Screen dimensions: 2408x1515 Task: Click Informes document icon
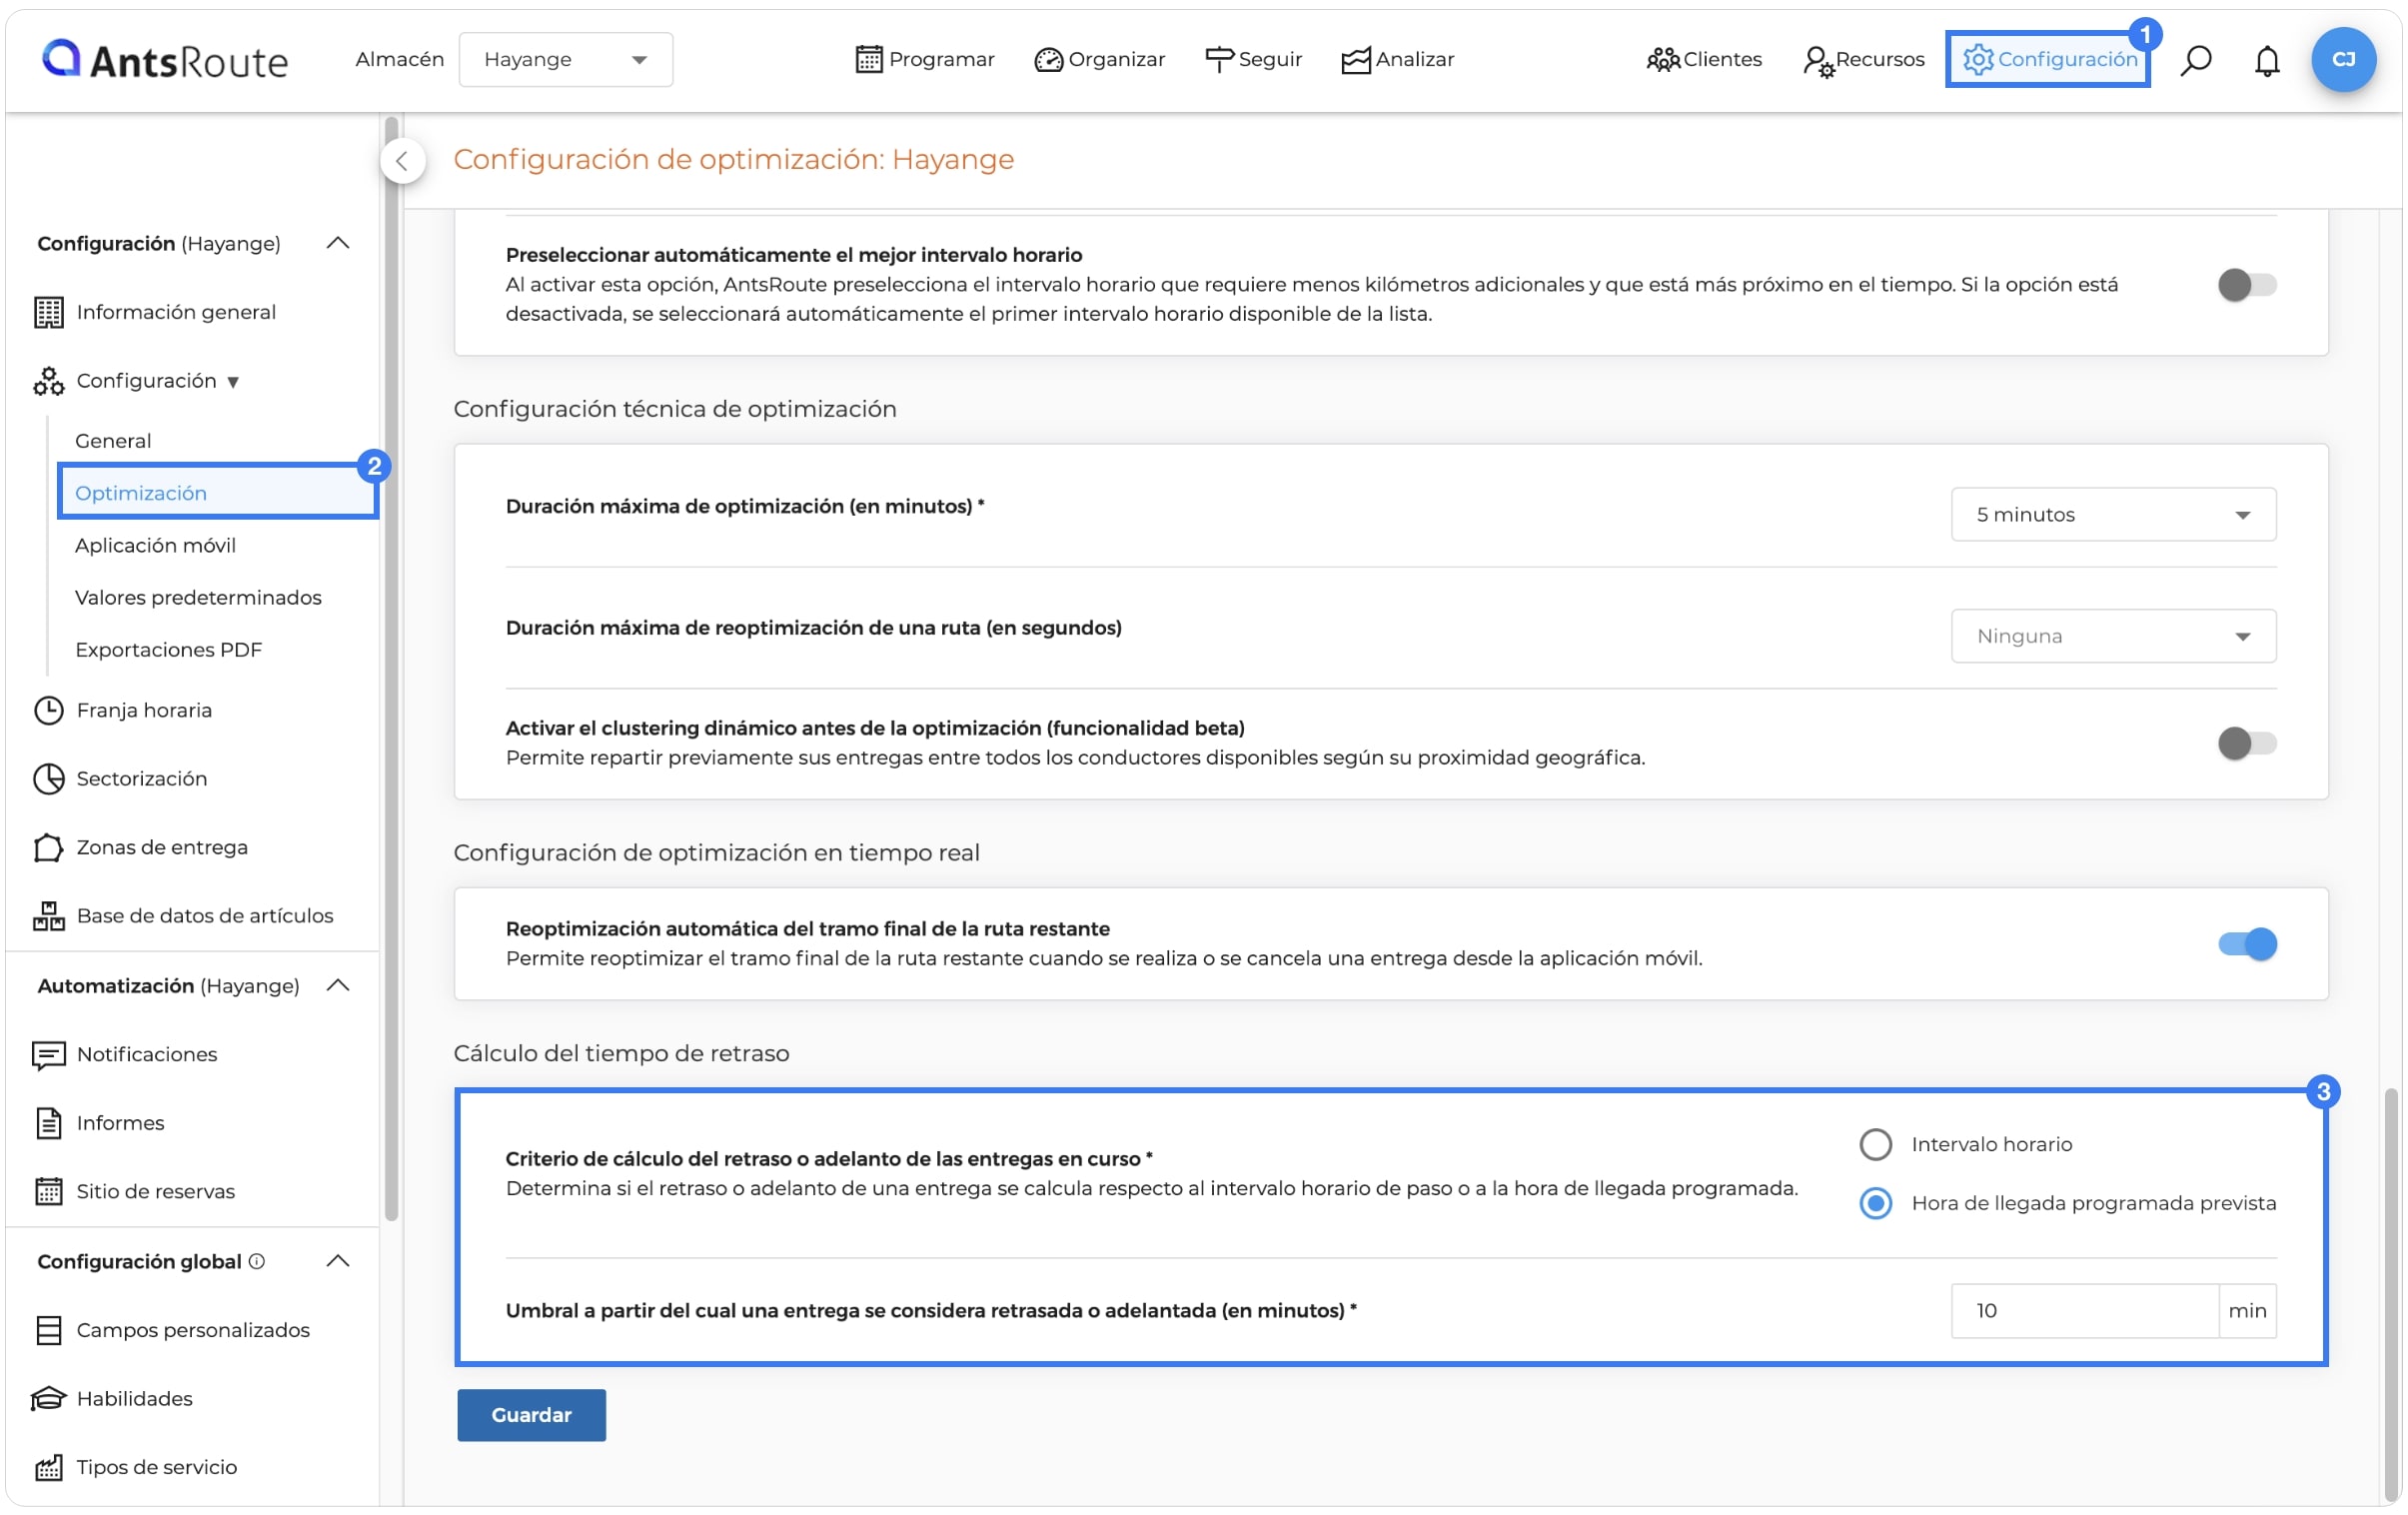pos(48,1123)
